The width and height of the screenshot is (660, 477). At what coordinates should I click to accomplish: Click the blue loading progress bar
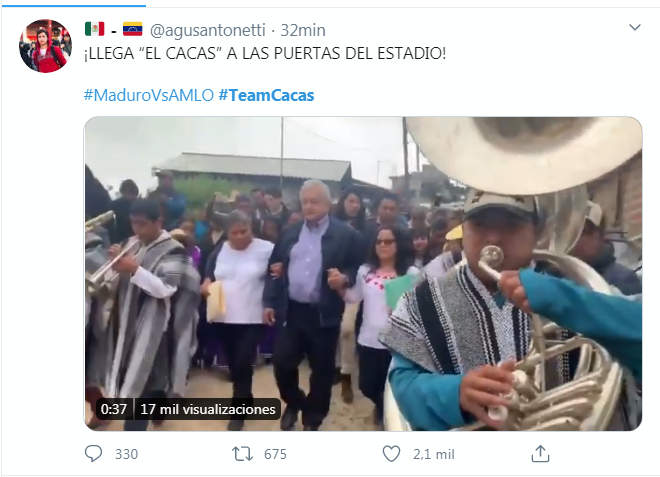(x=73, y=5)
